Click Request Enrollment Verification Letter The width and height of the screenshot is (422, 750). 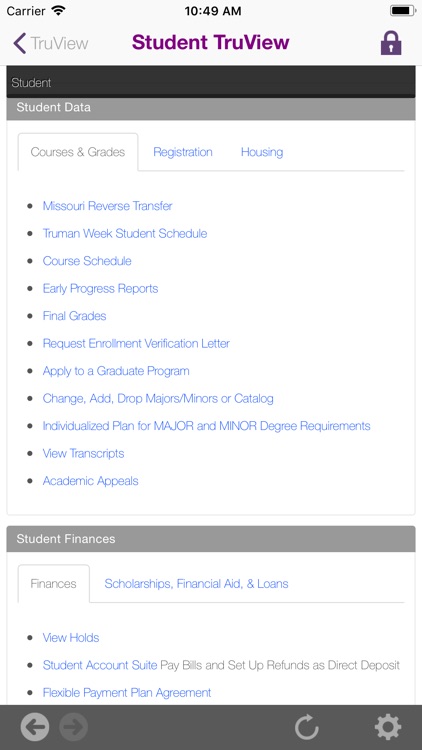tap(136, 343)
